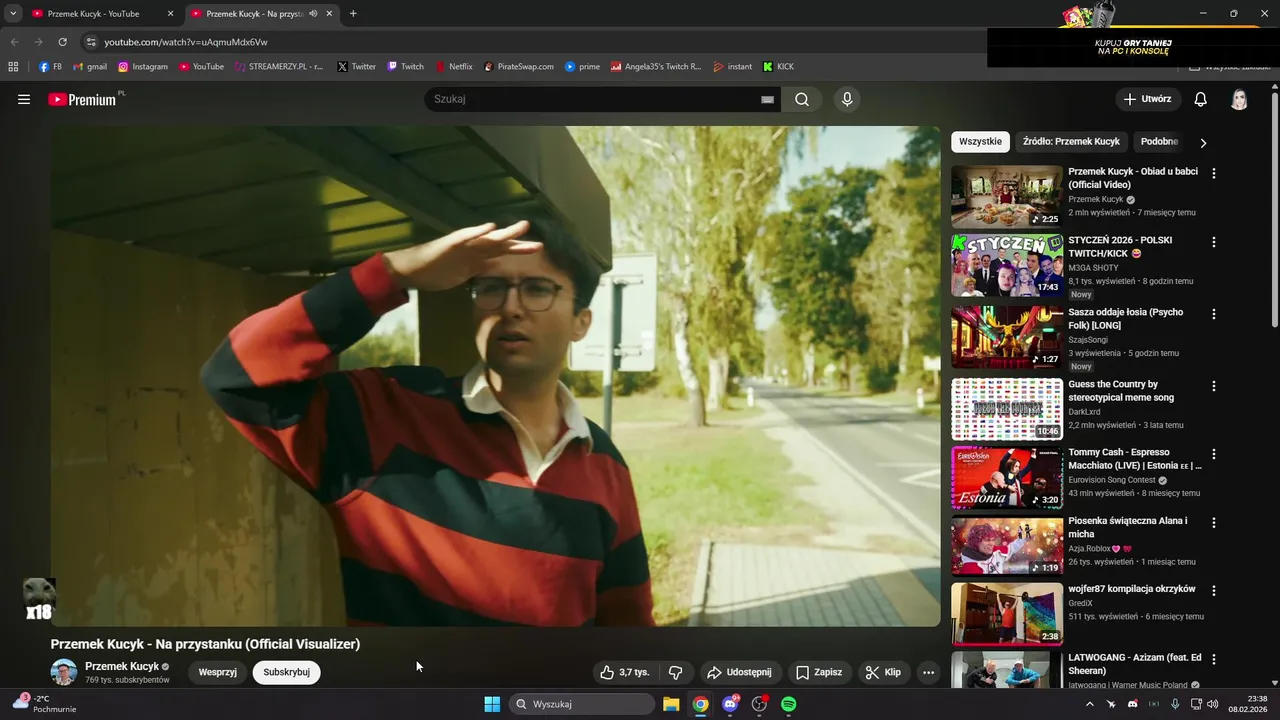Viewport: 1280px width, 720px height.
Task: Select the Źródło: Przemek Kucyk chip
Action: click(x=1071, y=142)
